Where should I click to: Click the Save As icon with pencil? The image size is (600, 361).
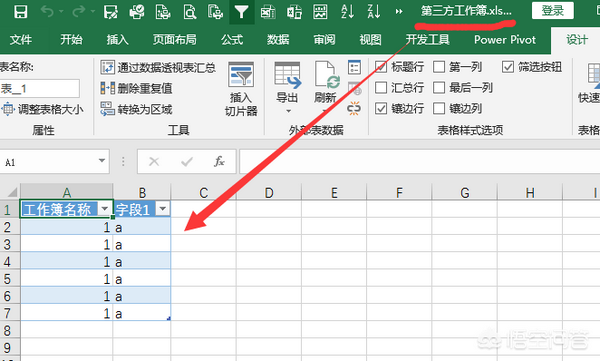point(111,11)
